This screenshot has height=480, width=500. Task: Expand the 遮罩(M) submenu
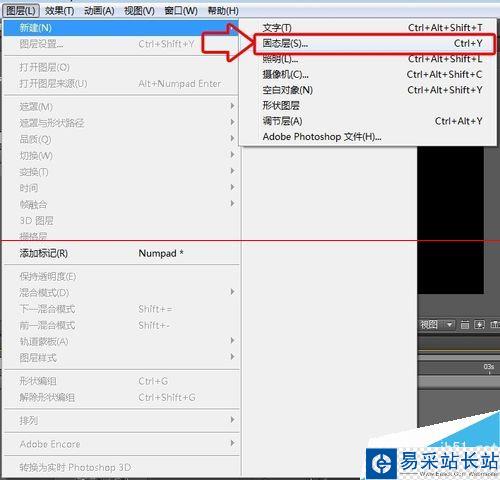121,107
